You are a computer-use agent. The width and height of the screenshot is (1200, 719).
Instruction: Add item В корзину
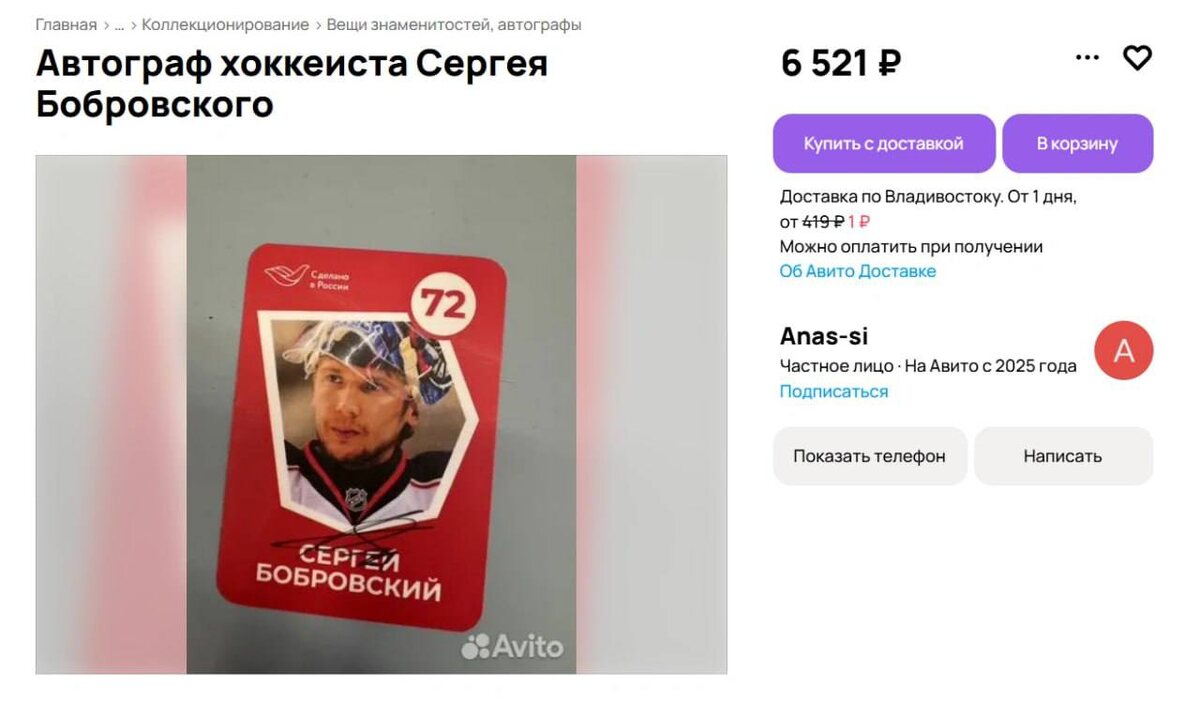click(x=1077, y=143)
